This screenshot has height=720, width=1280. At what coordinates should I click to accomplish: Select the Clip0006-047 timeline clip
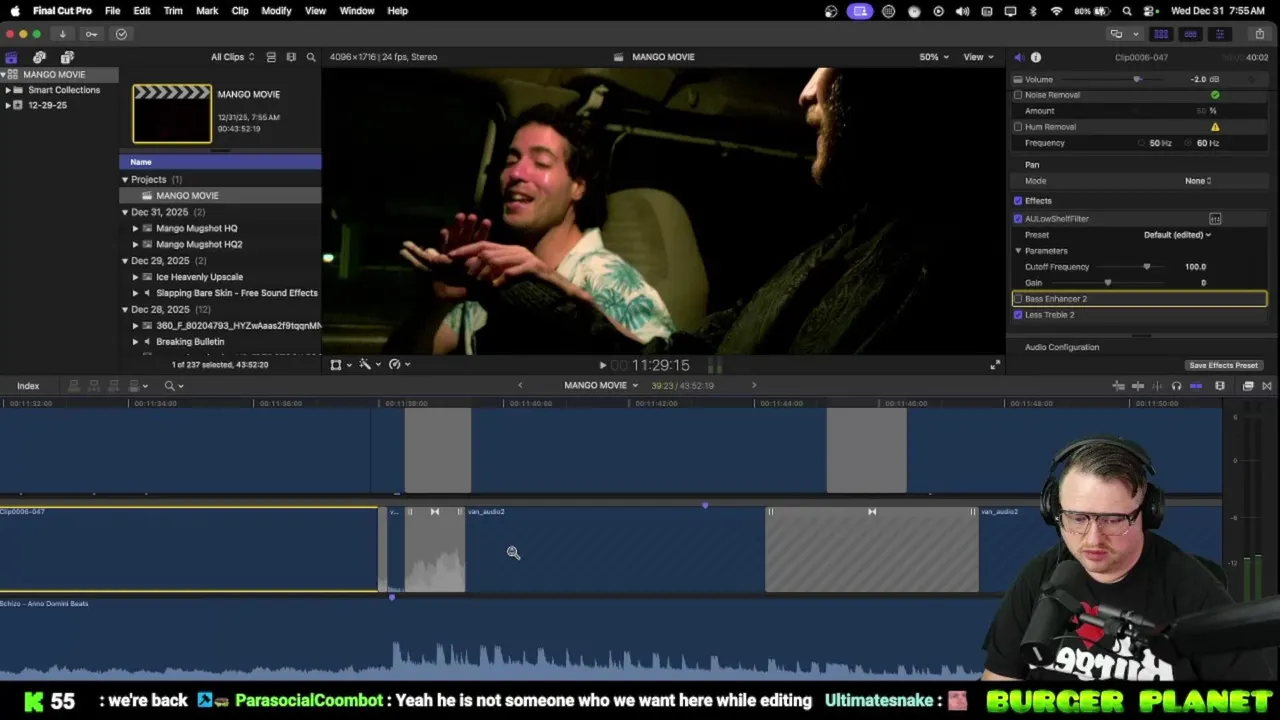coord(188,550)
